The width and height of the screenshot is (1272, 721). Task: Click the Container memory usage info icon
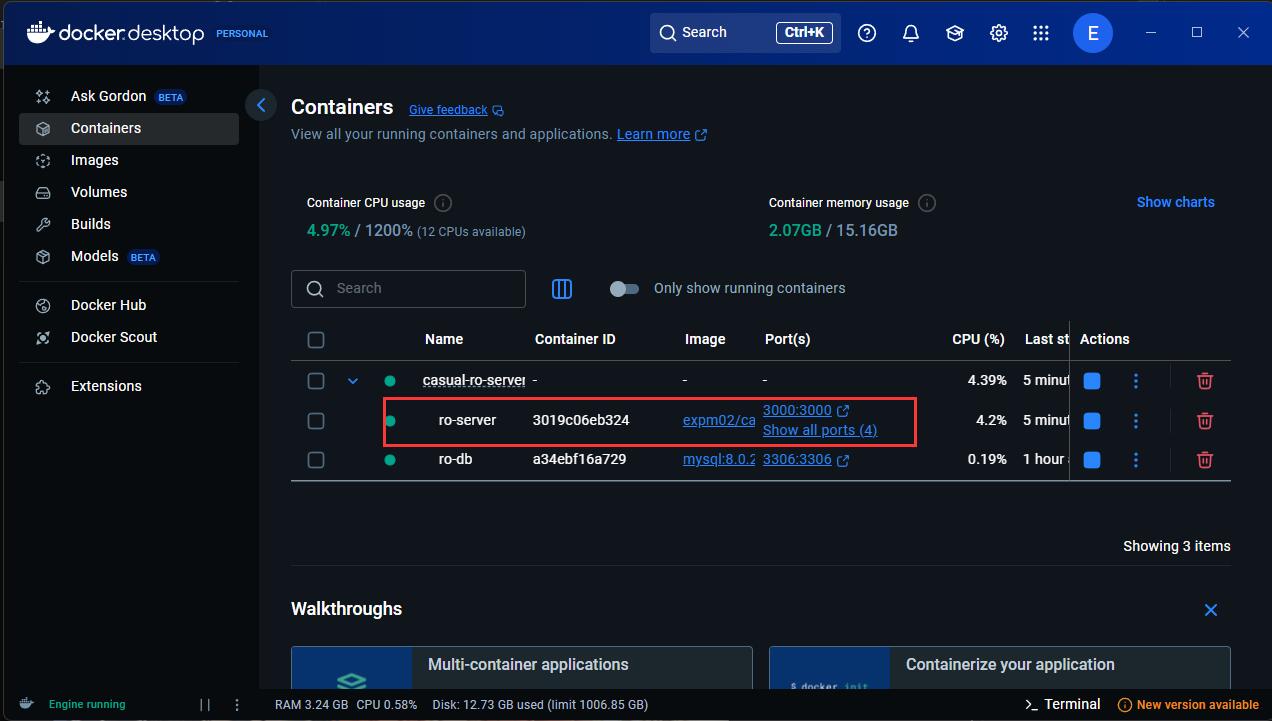click(927, 203)
